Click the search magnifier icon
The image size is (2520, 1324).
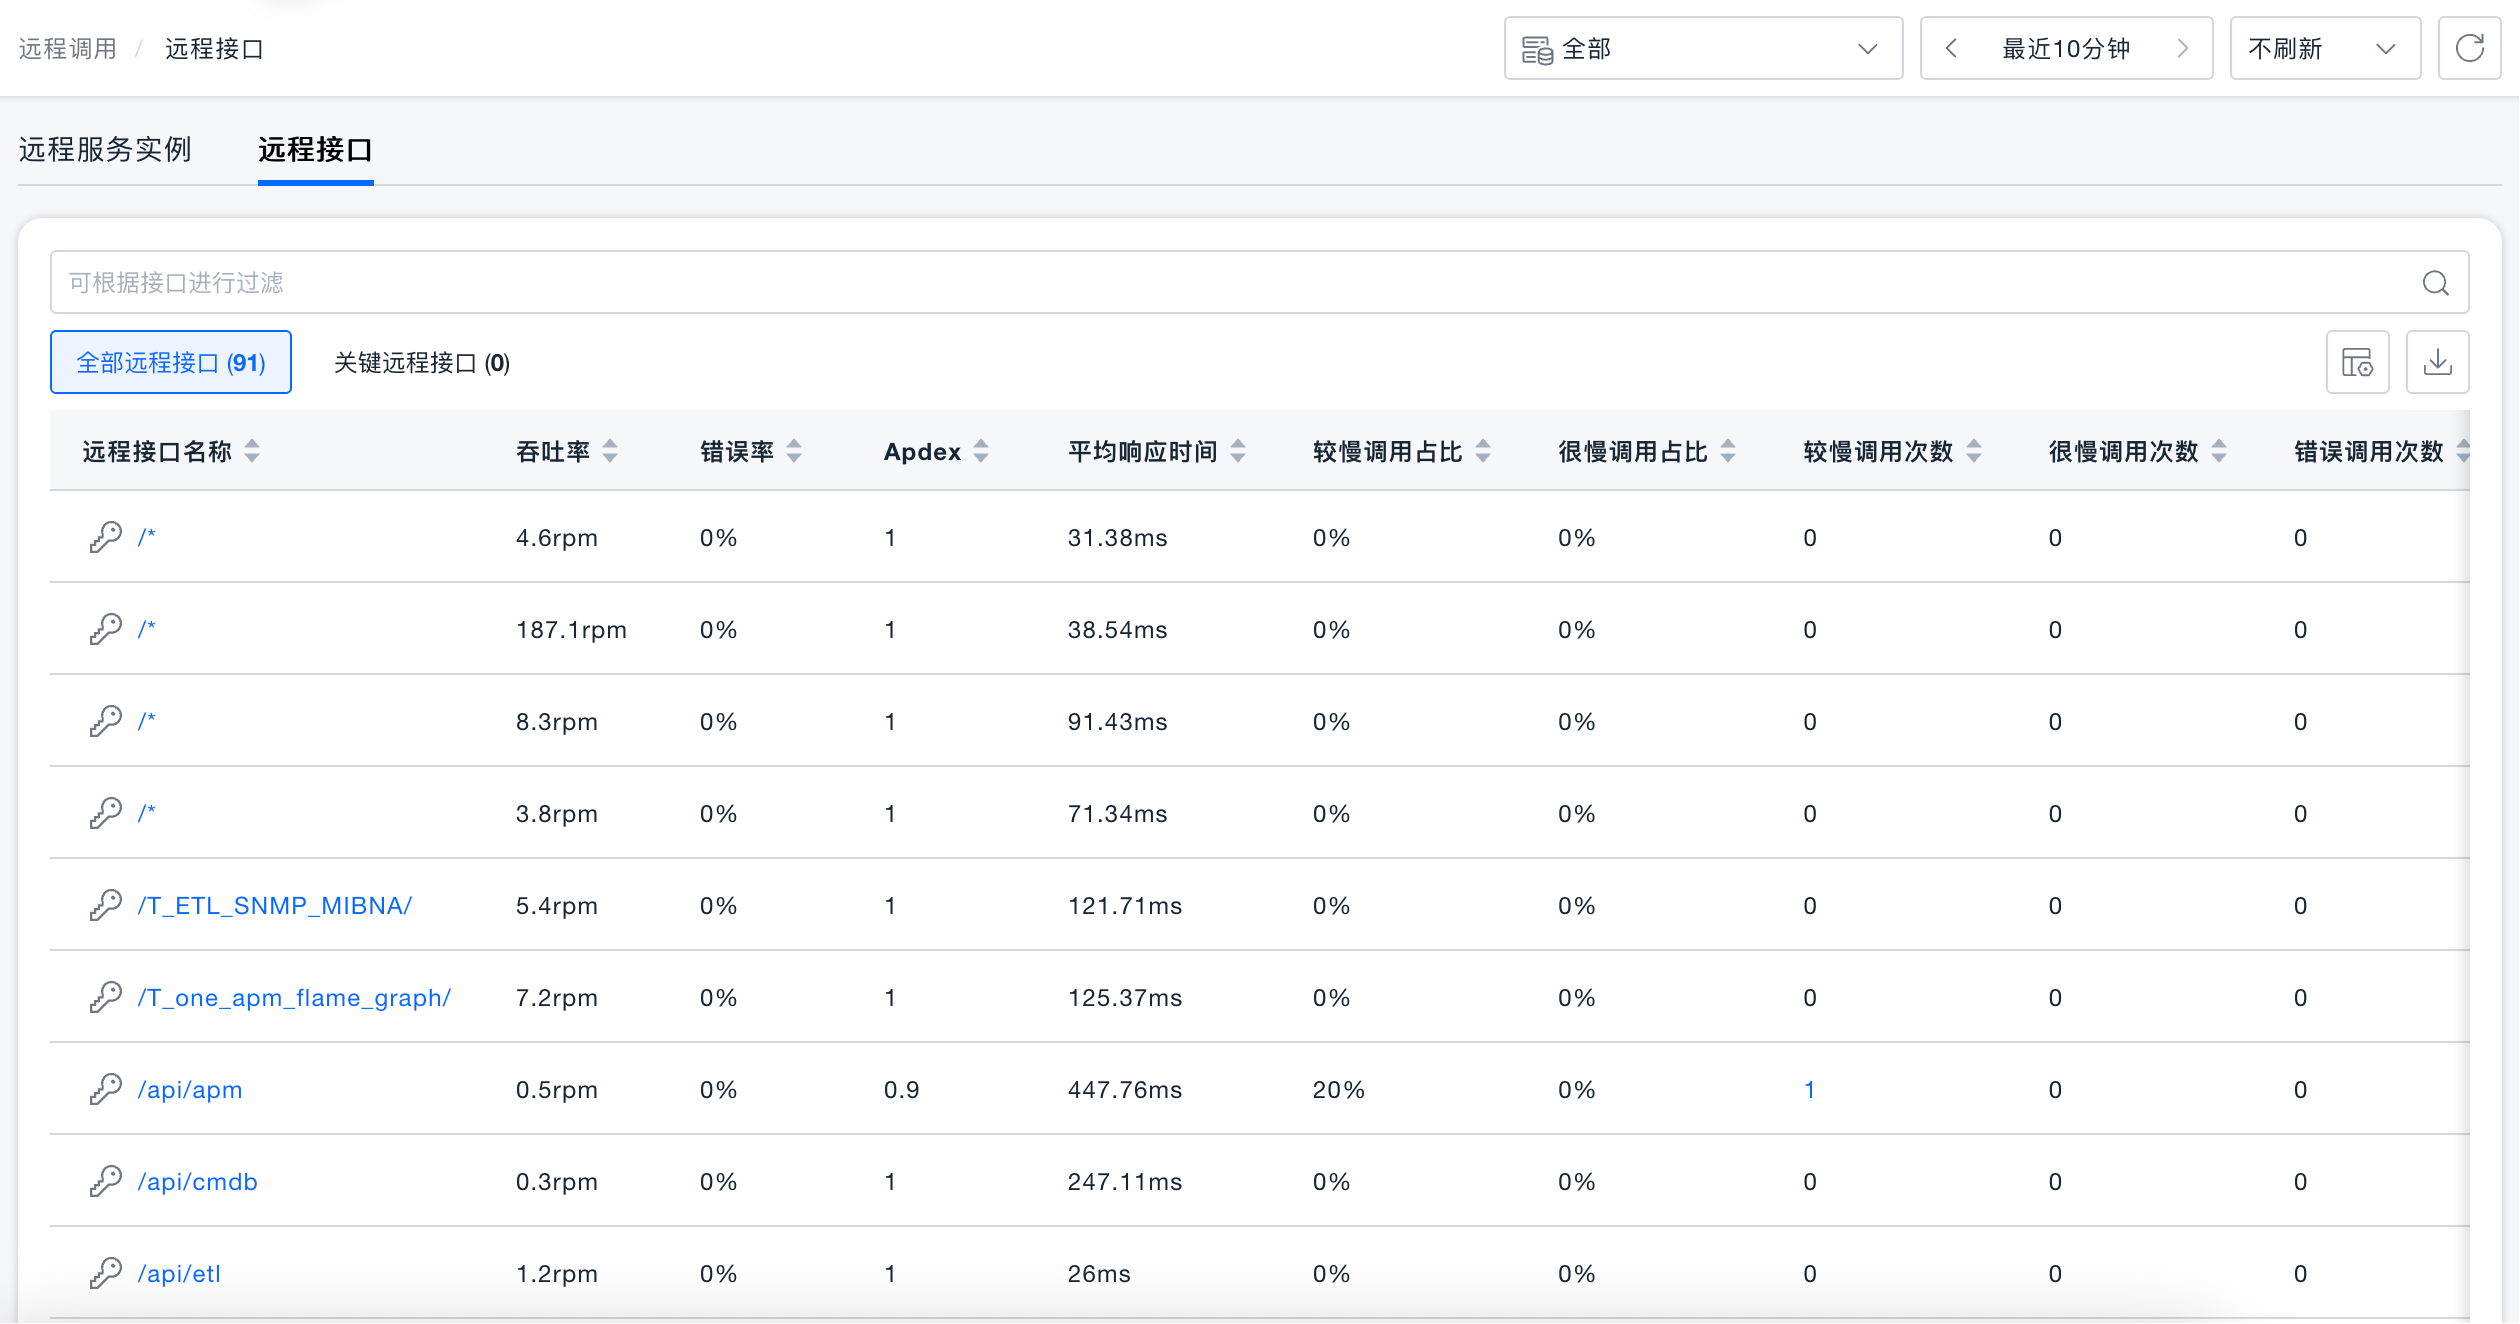click(x=2436, y=283)
